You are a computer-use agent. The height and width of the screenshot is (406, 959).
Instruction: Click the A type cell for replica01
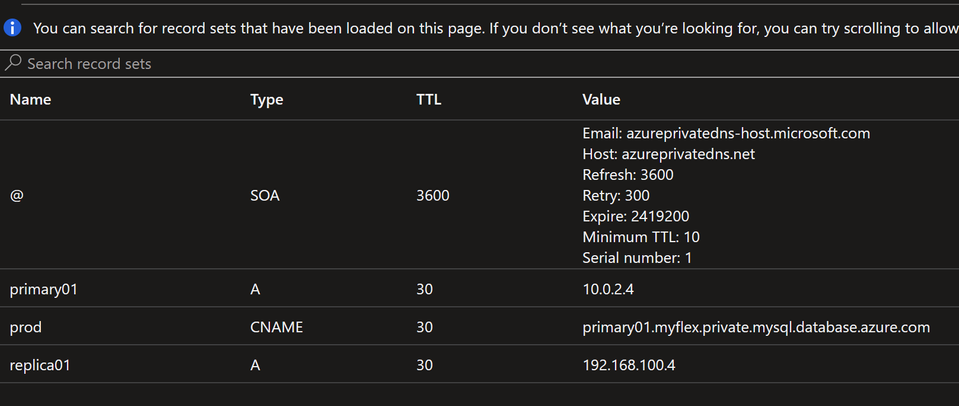tap(255, 366)
